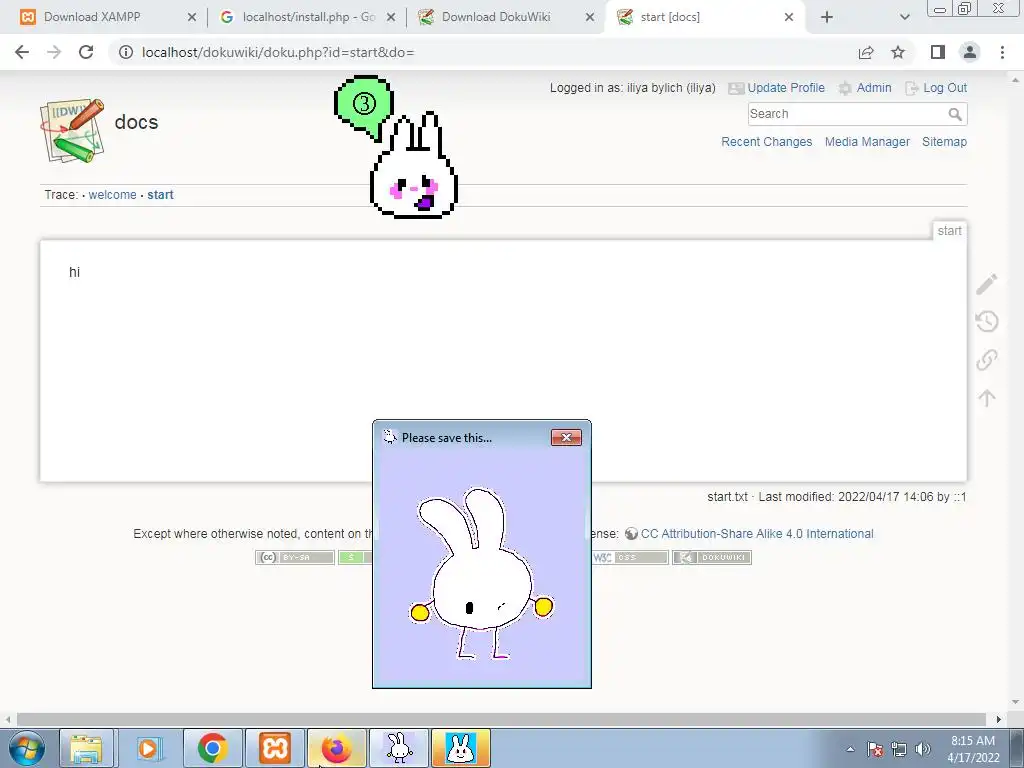Click the wiki Search field

(x=846, y=114)
